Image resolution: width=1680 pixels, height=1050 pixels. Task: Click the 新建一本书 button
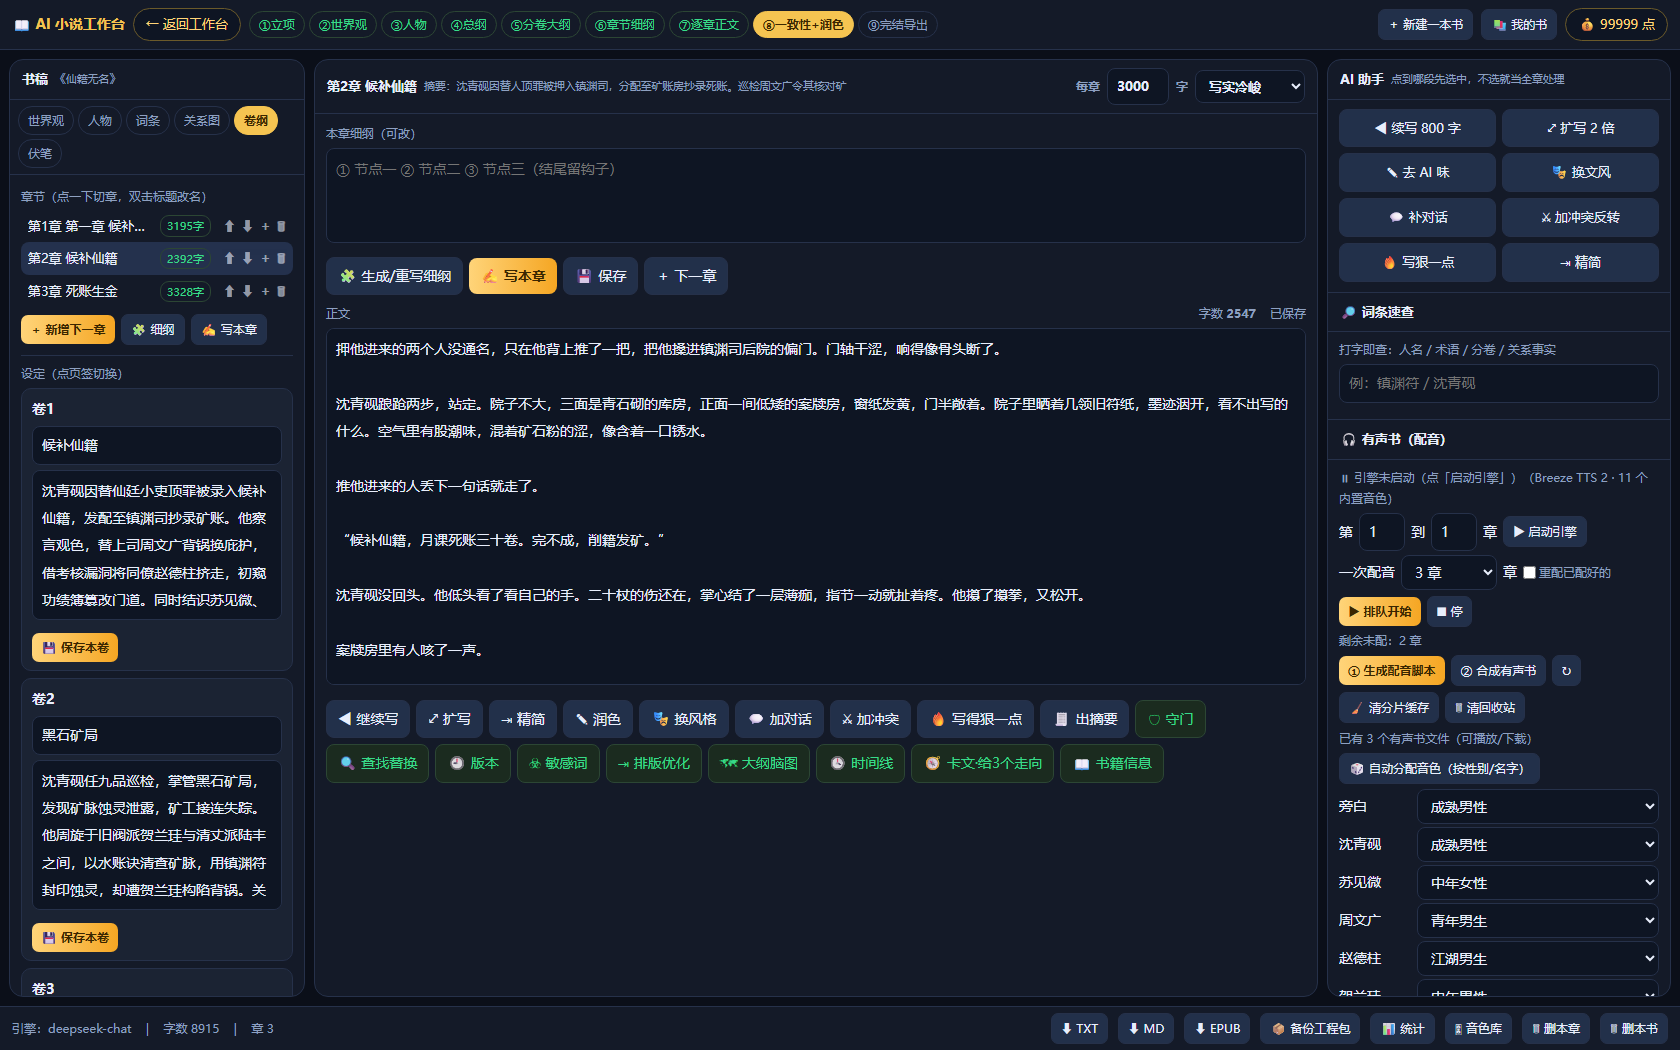point(1426,24)
